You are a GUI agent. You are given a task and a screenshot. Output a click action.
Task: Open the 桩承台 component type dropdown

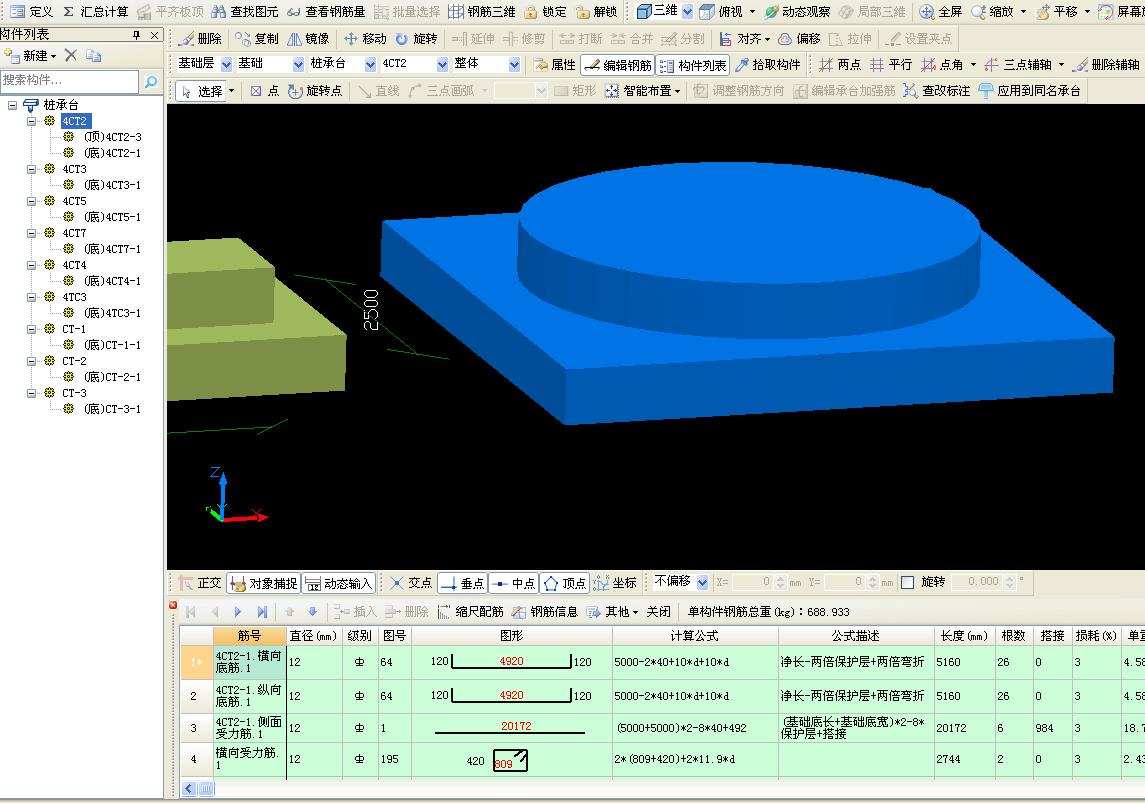tap(370, 65)
